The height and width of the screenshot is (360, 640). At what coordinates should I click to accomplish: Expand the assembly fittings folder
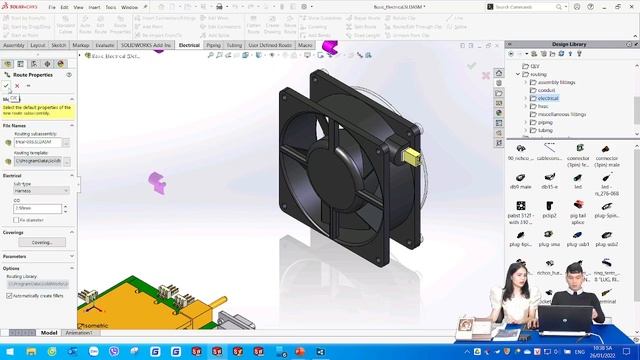(526, 82)
